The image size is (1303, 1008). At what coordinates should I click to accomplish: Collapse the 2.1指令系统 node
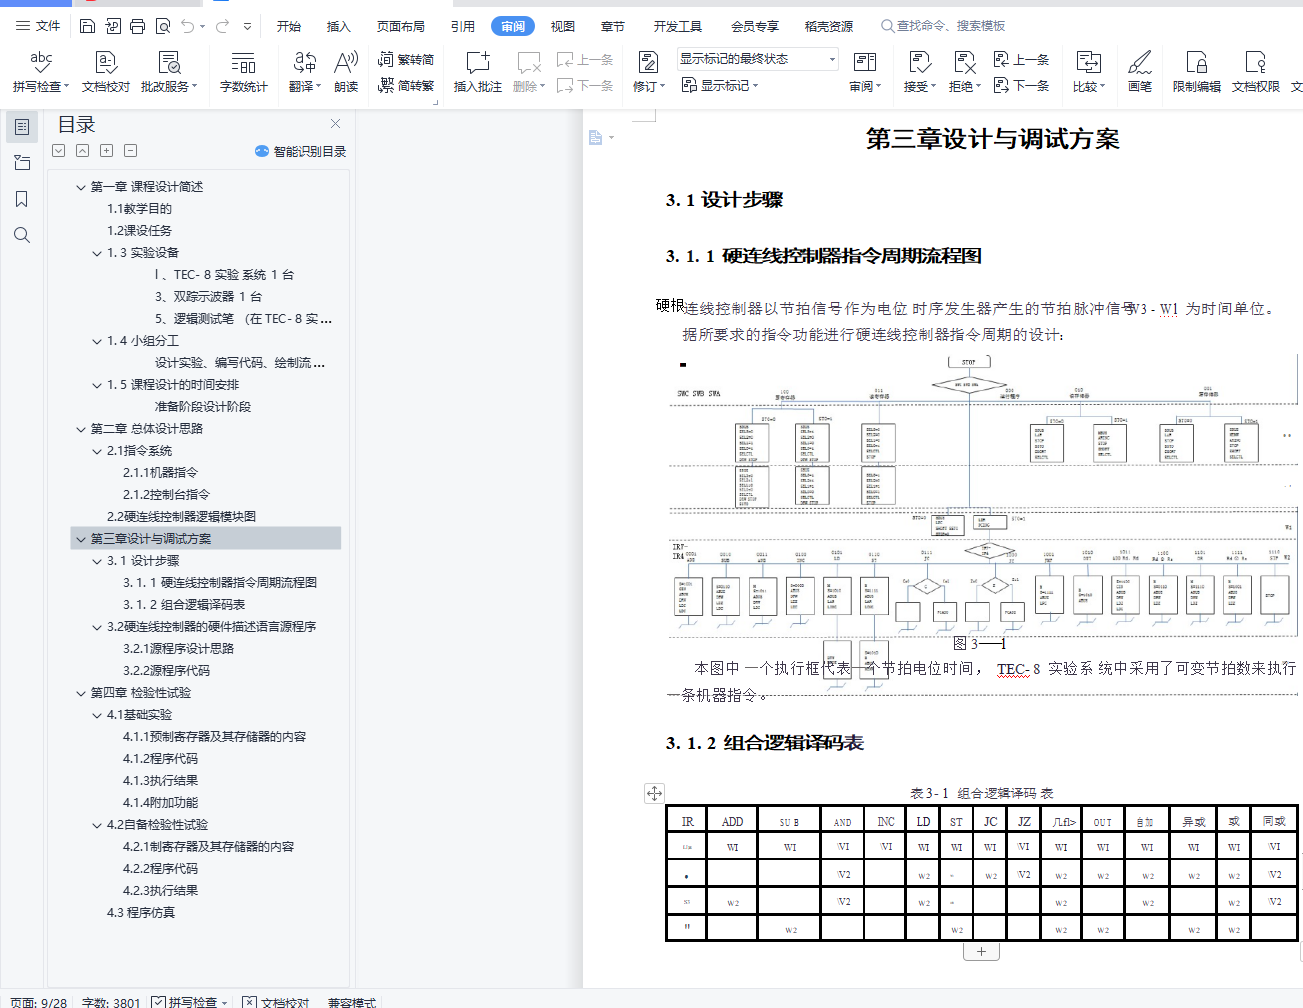(97, 451)
